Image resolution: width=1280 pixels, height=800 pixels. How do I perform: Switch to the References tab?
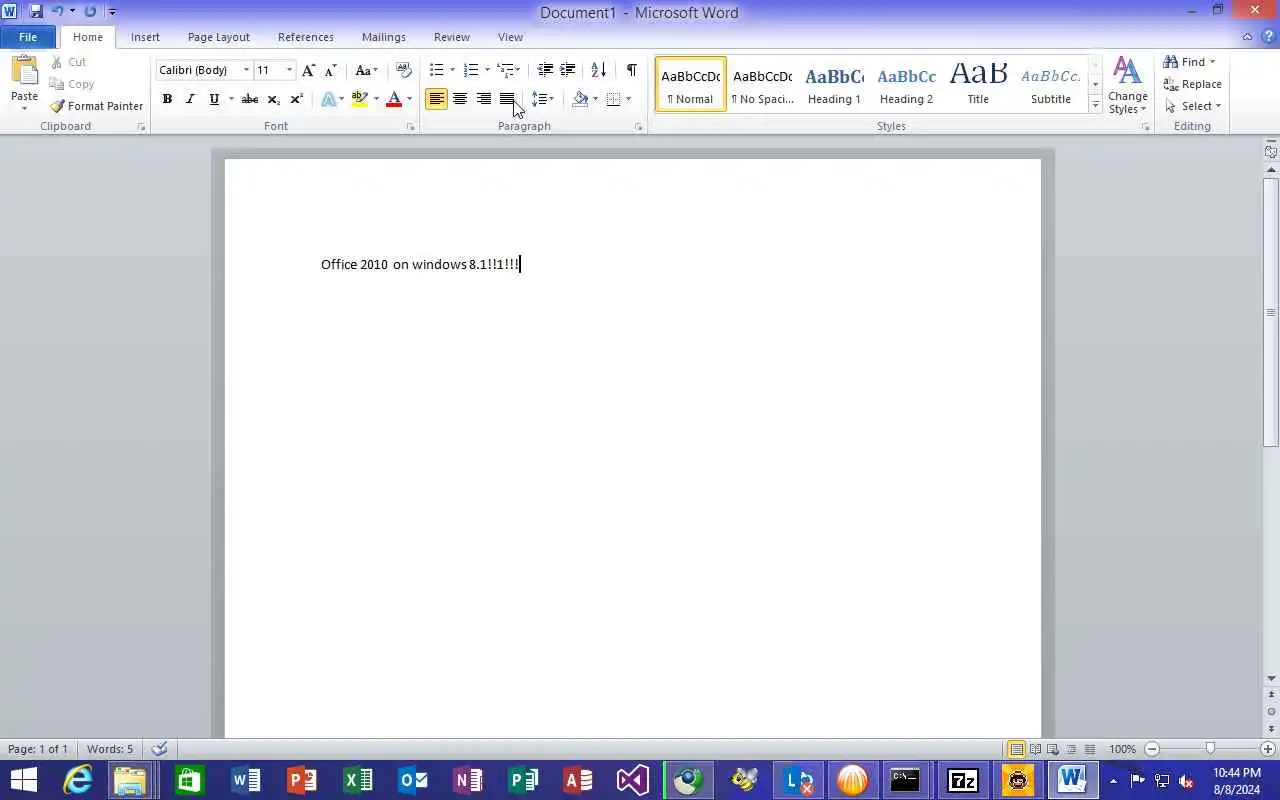coord(306,37)
